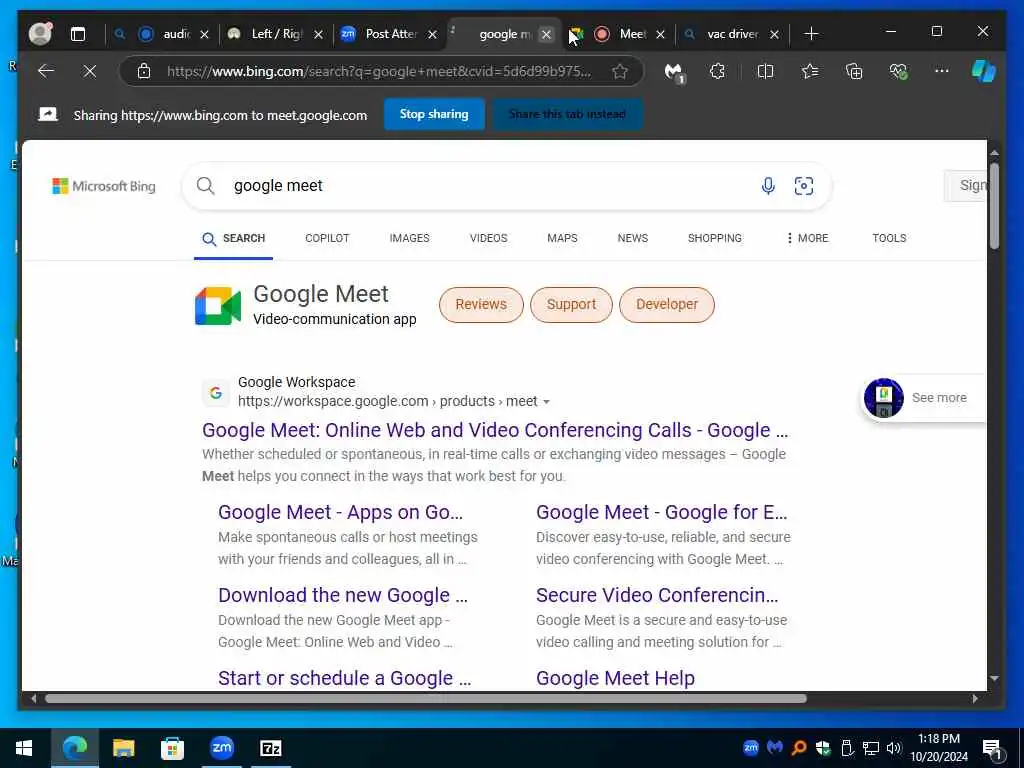Open the COPILOT search tab
The image size is (1024, 768).
327,238
